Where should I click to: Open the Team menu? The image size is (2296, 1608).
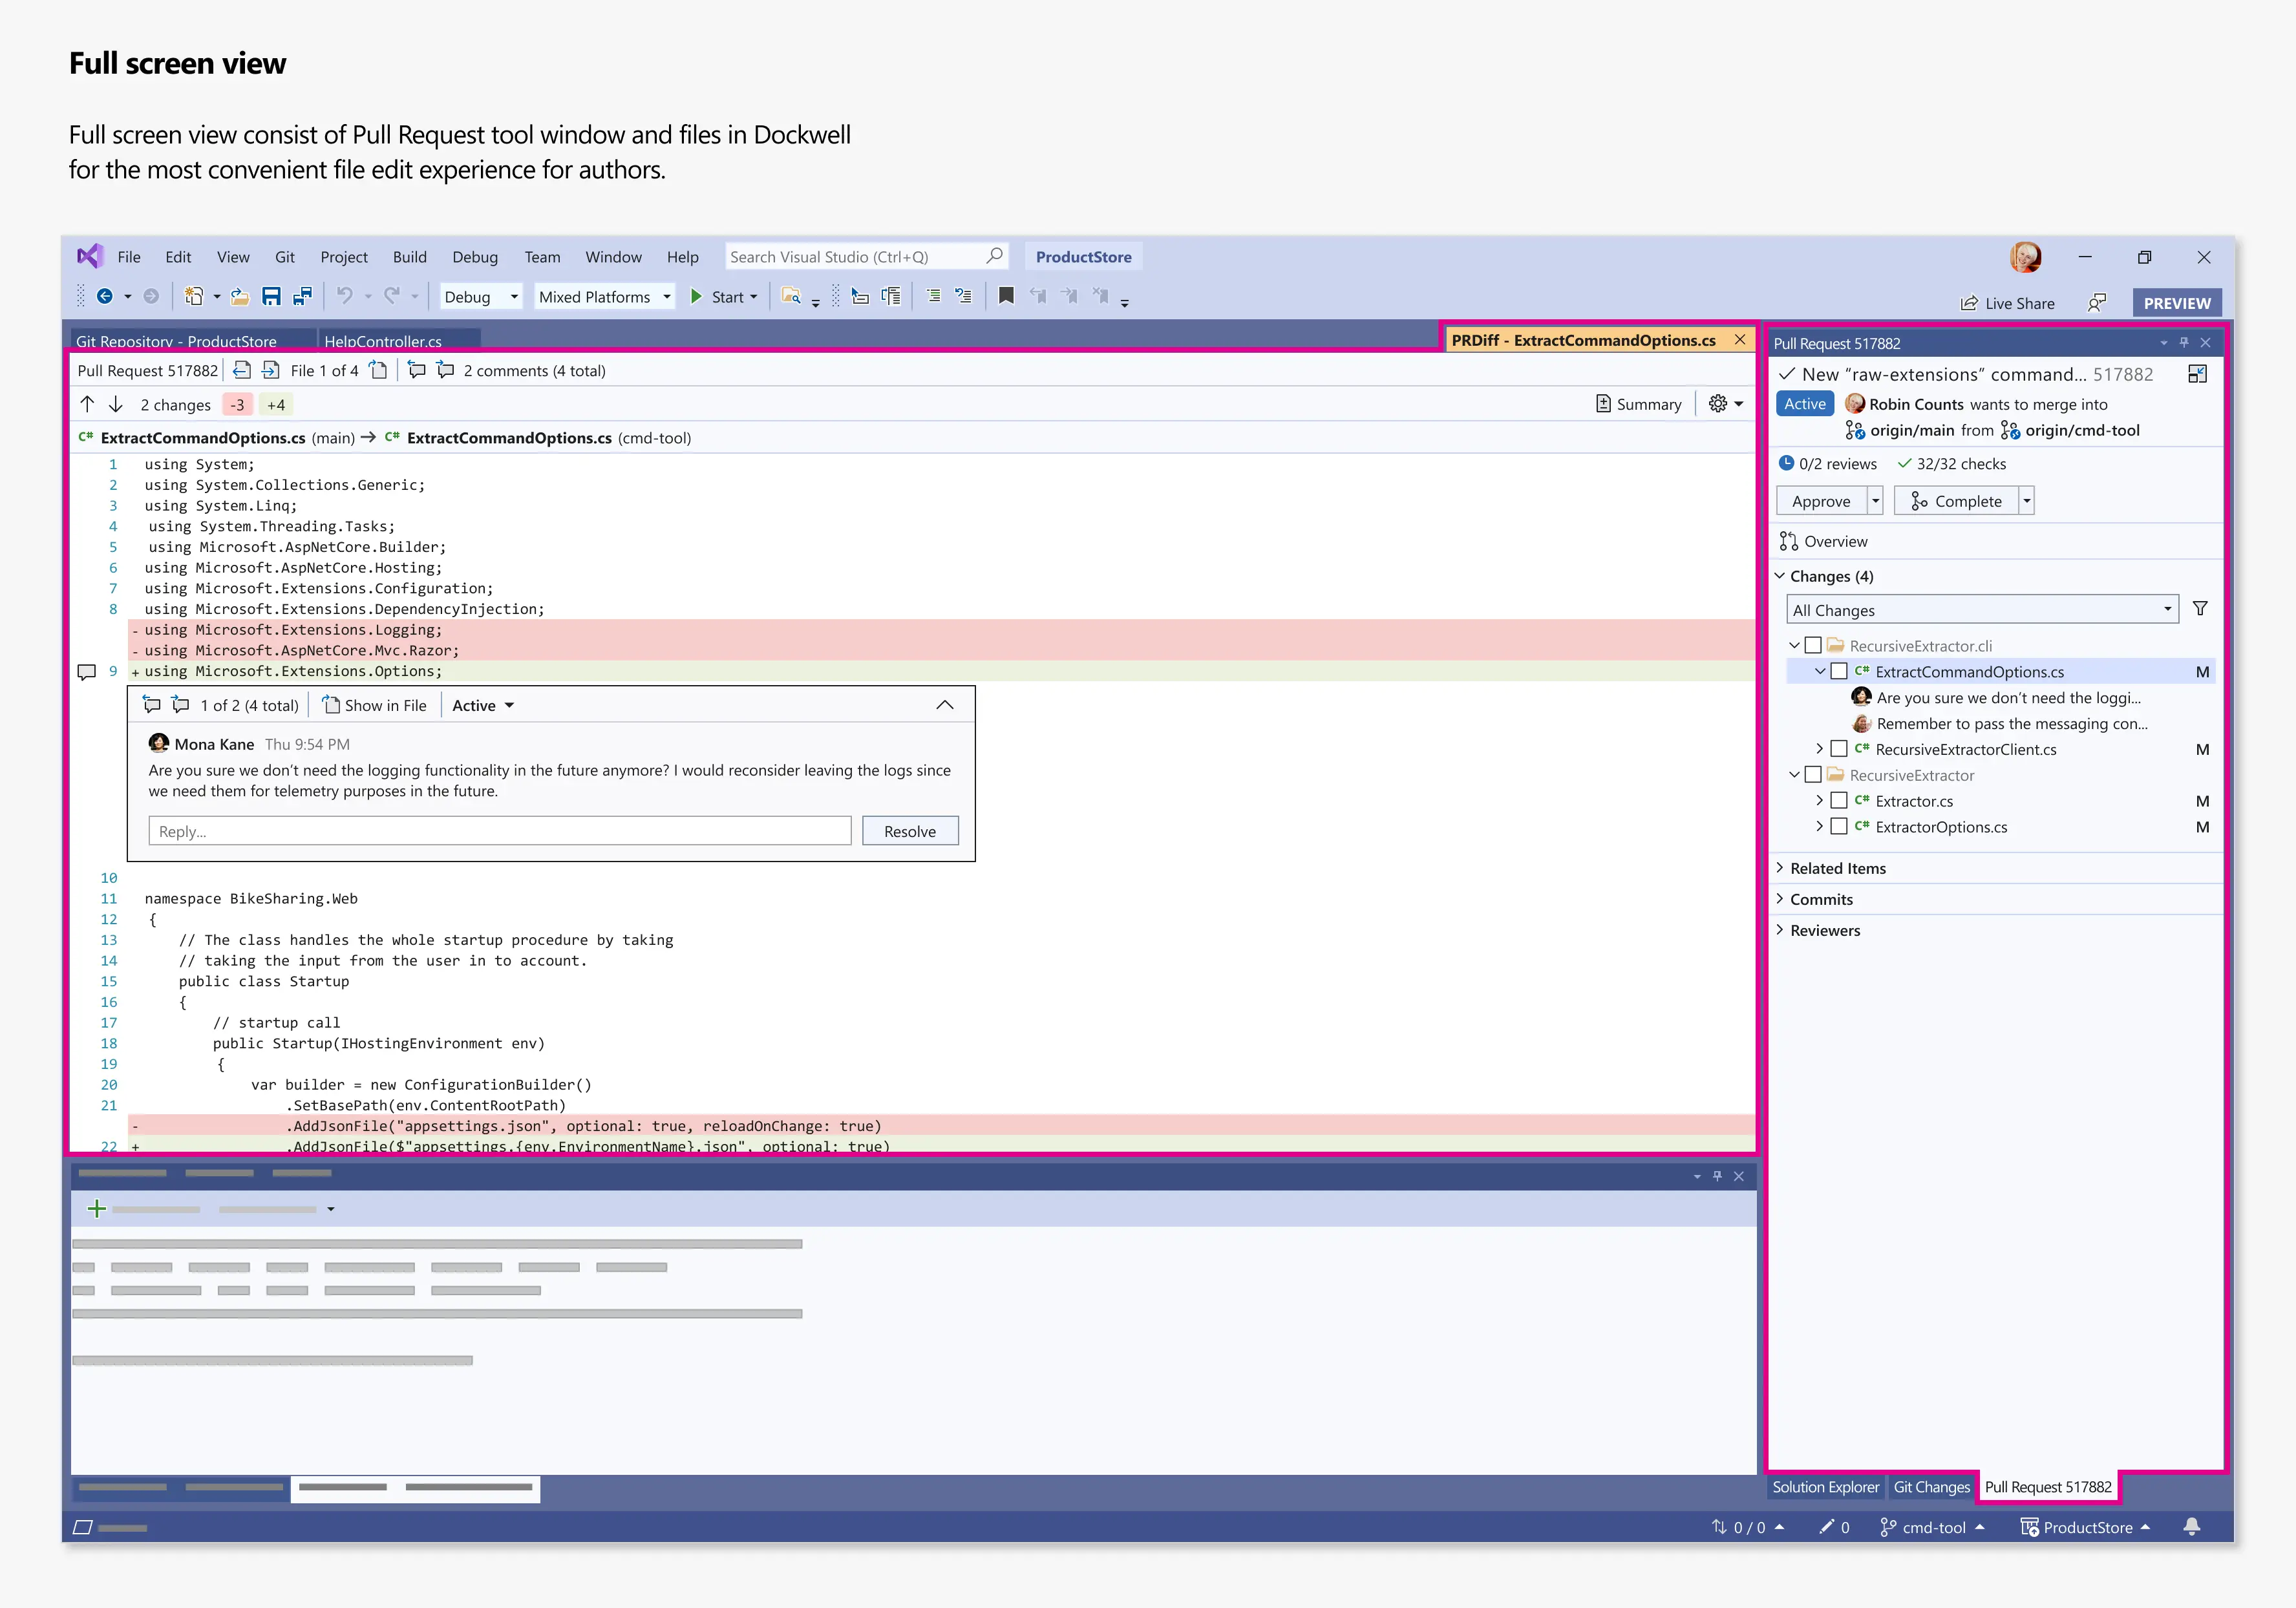[x=542, y=256]
